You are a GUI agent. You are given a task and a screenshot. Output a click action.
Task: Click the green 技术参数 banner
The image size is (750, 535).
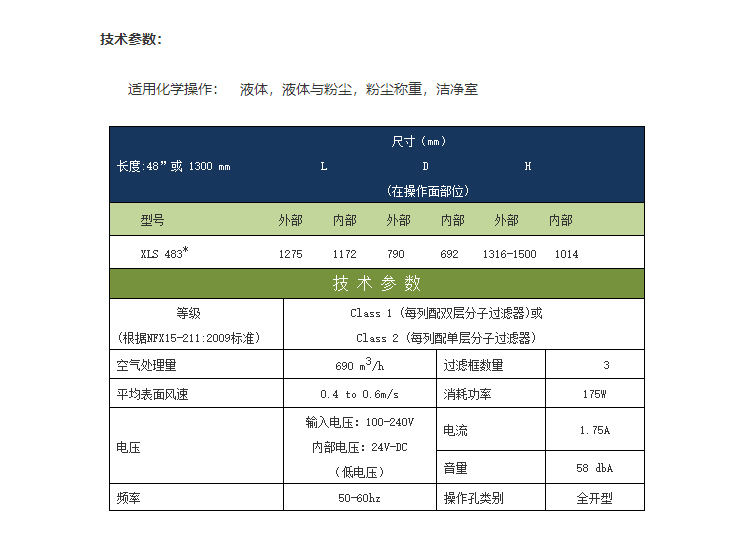click(377, 284)
